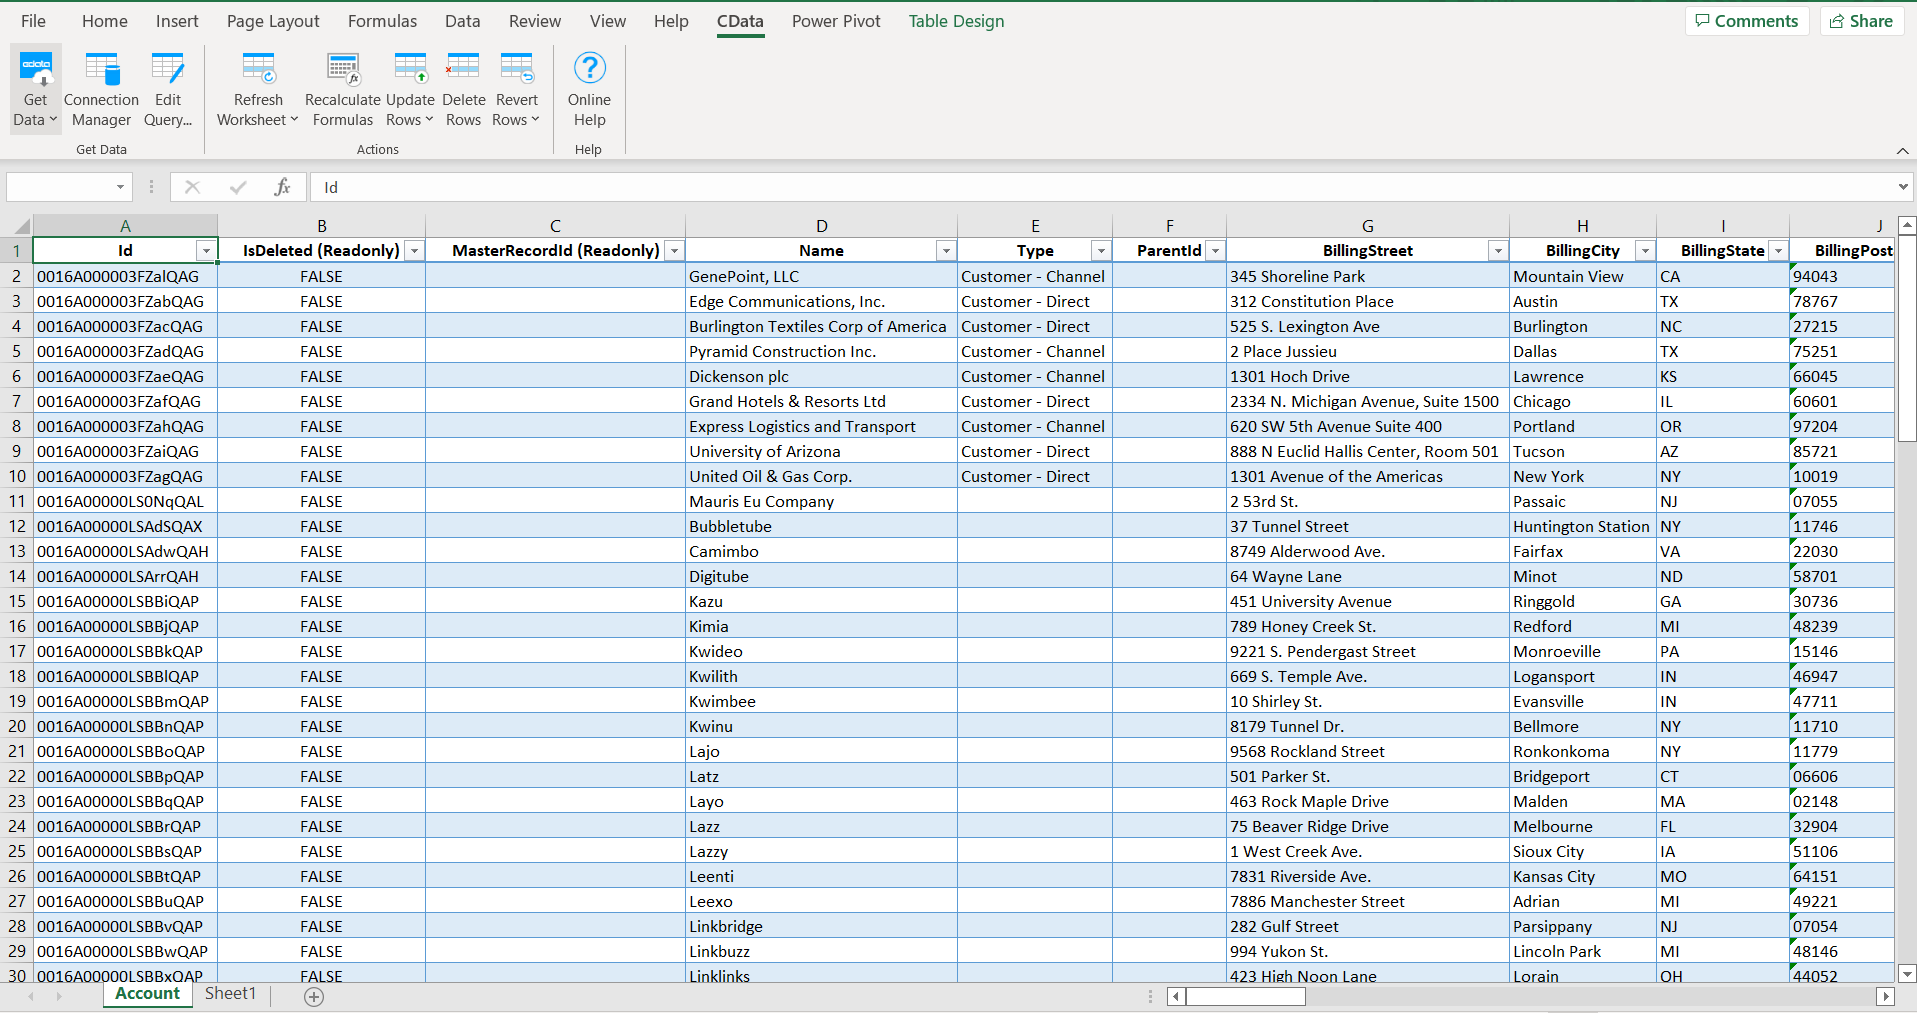The height and width of the screenshot is (1013, 1917).
Task: Expand the Type column filter
Action: coord(1100,251)
